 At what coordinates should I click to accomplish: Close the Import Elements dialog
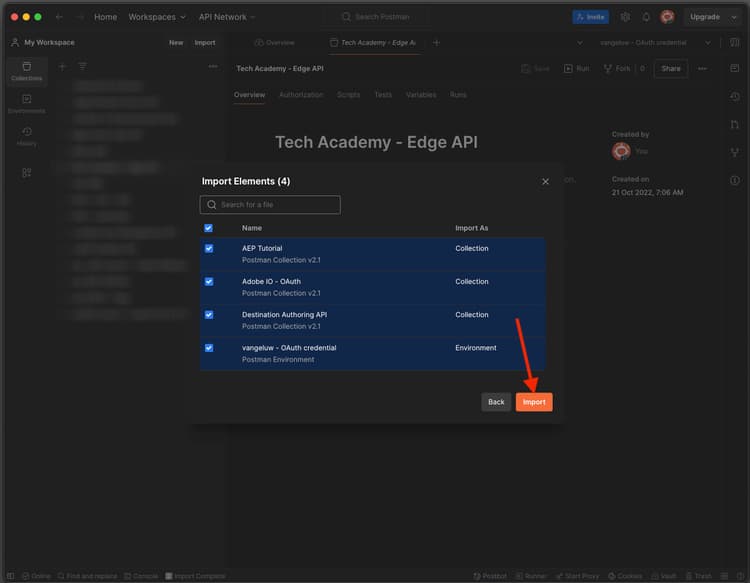[x=545, y=182]
